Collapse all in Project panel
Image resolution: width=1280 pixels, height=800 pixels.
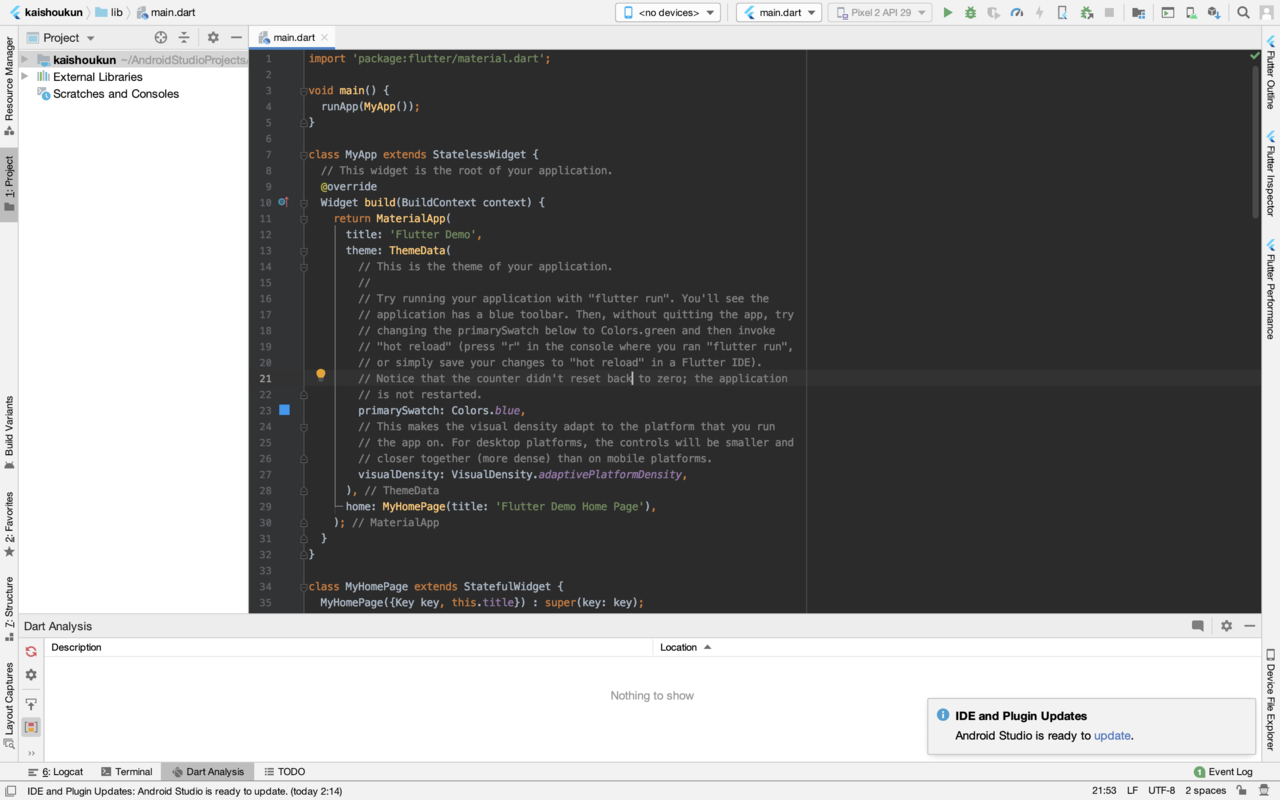coord(184,37)
